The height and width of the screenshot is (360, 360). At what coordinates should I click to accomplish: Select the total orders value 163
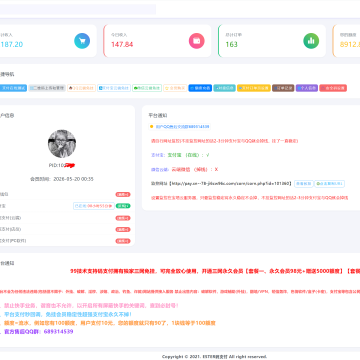[231, 44]
